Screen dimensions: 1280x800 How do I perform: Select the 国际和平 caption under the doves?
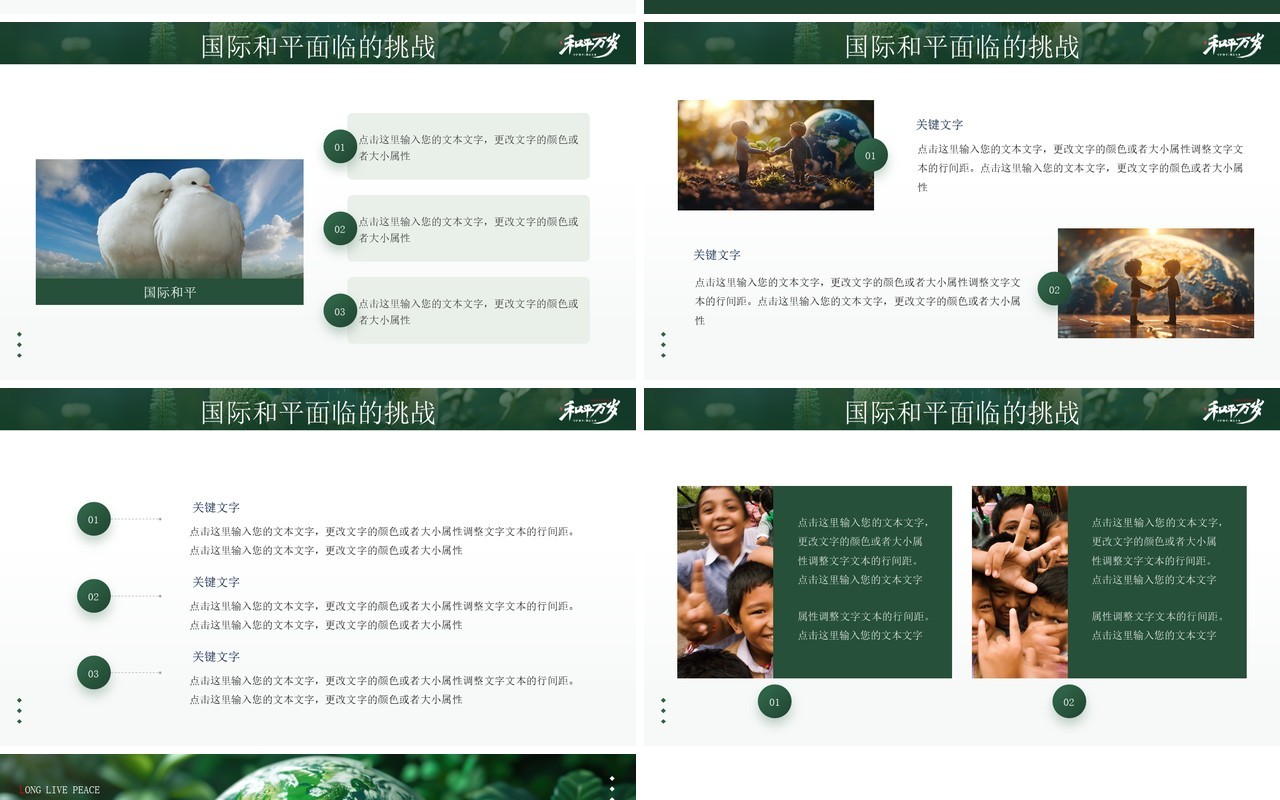(170, 293)
